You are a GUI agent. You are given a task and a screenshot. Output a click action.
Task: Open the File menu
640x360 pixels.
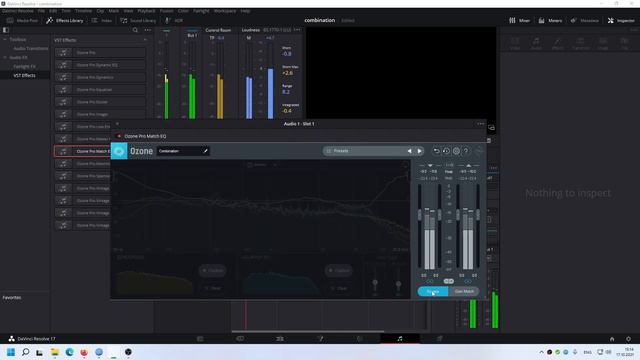pyautogui.click(x=41, y=11)
